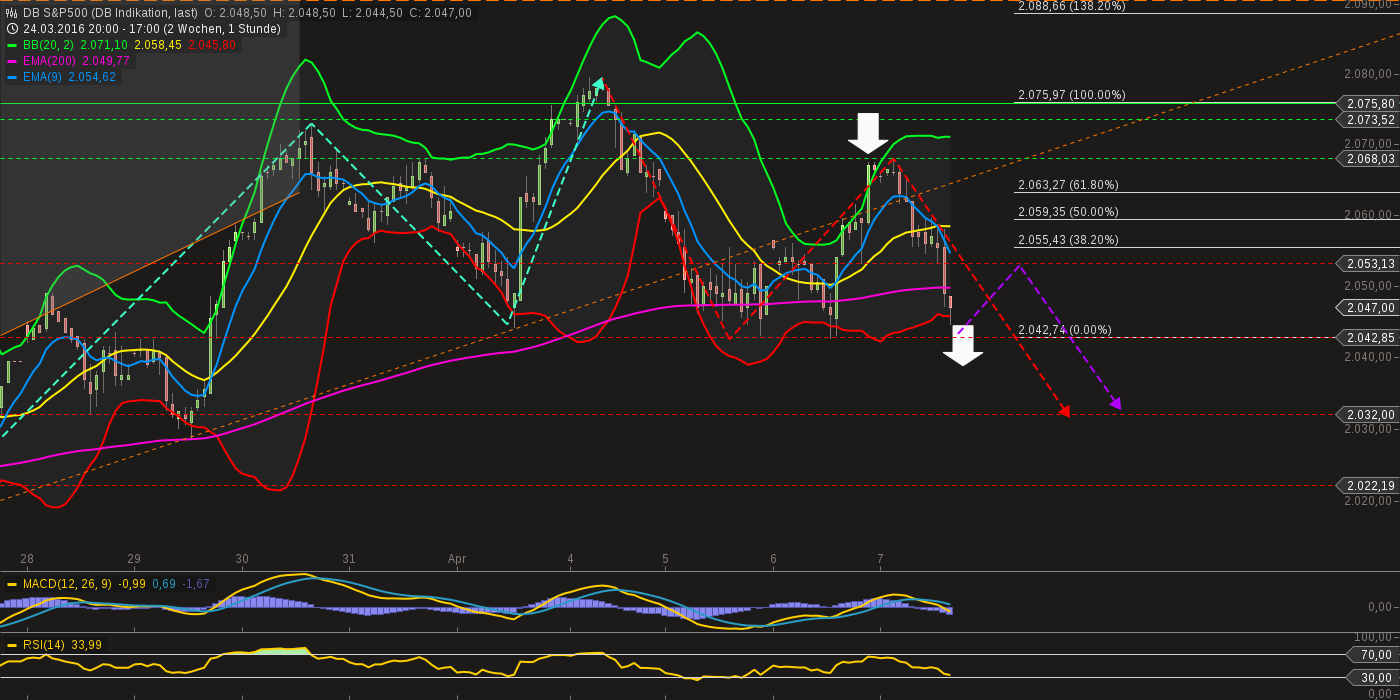Click the Apr month label on the time axis
This screenshot has height=700, width=1400.
point(457,559)
